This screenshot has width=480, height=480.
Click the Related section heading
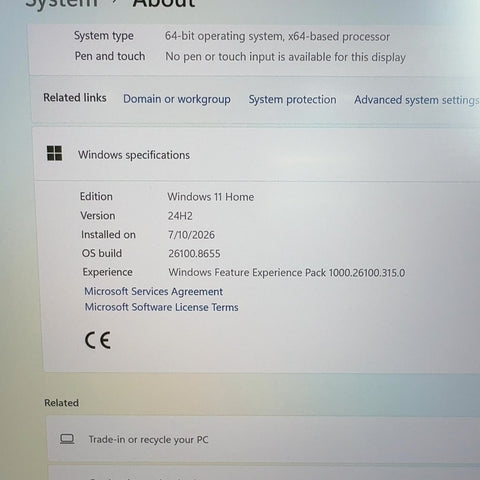[62, 403]
